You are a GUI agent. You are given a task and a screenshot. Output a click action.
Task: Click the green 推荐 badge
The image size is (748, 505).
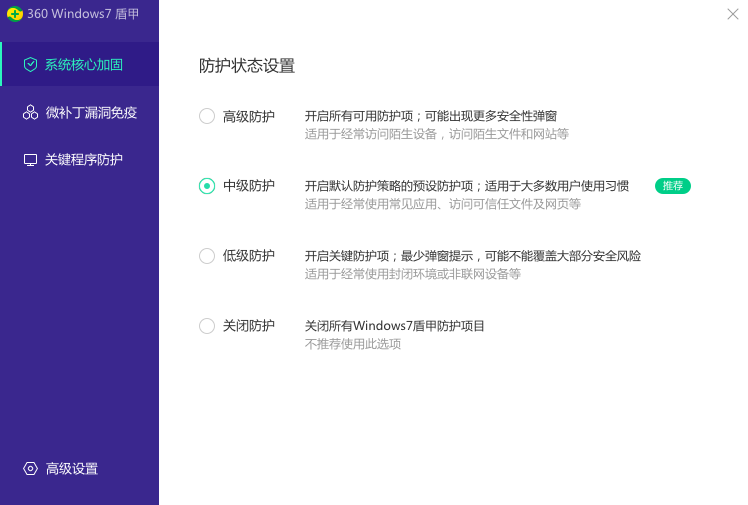(x=673, y=186)
